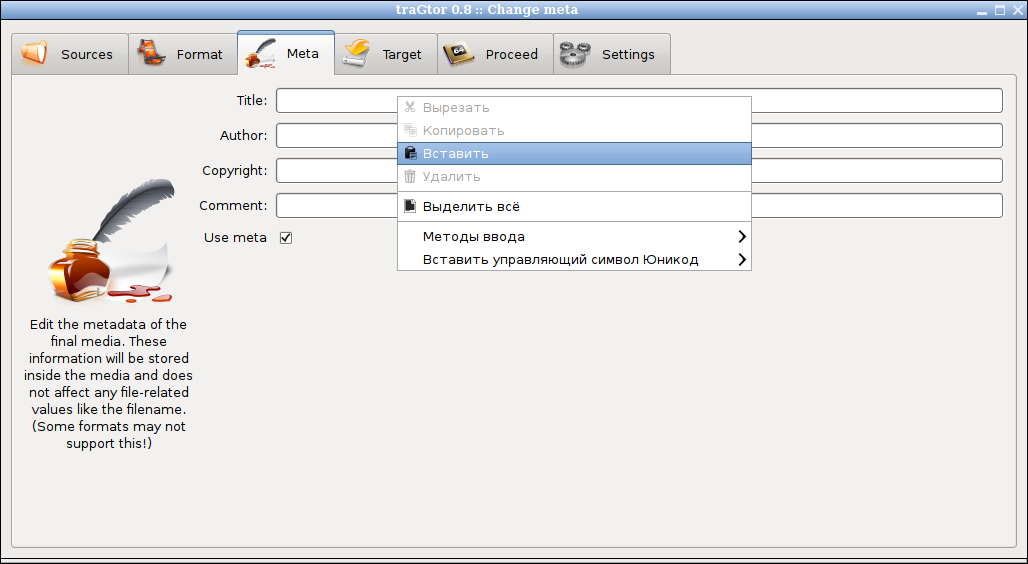Maximize the traGtor window
The image size is (1028, 564).
1000,10
